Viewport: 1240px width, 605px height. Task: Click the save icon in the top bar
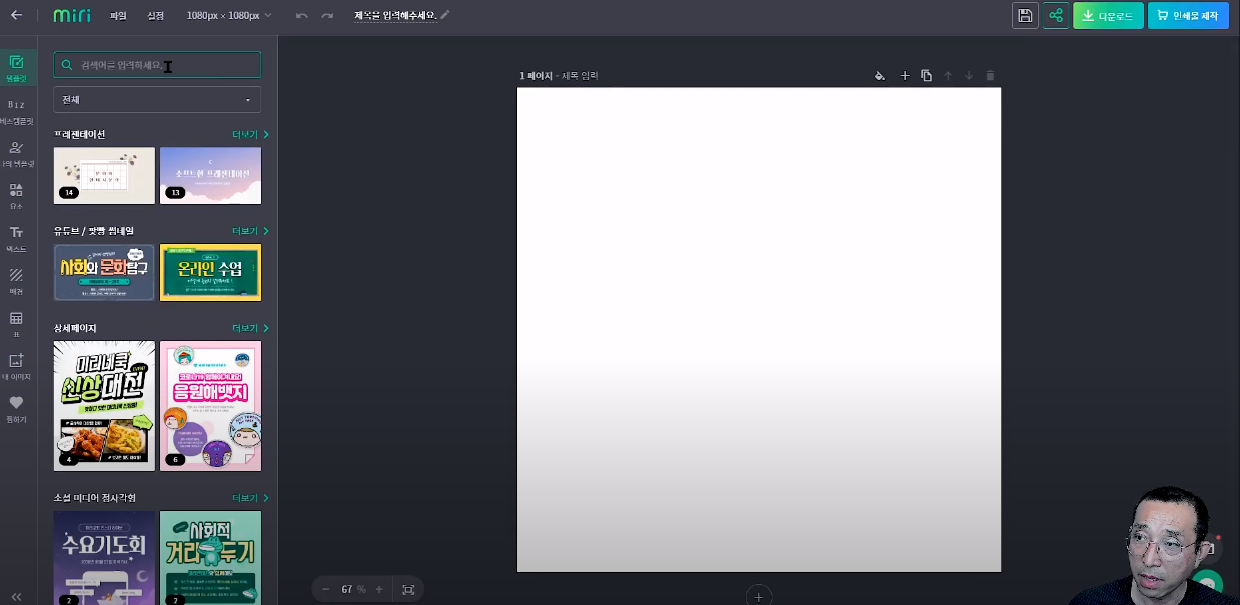pyautogui.click(x=1024, y=15)
